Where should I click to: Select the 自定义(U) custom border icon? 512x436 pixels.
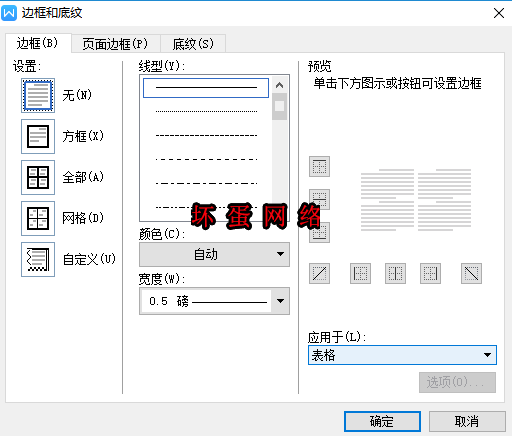coord(38,259)
